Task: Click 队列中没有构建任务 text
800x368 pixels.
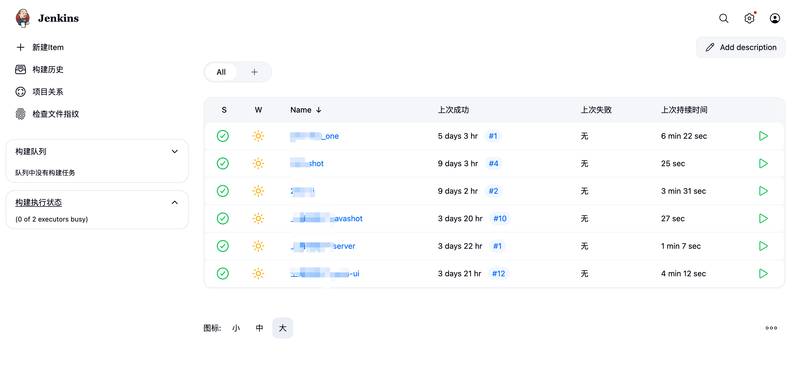Action: (x=45, y=173)
